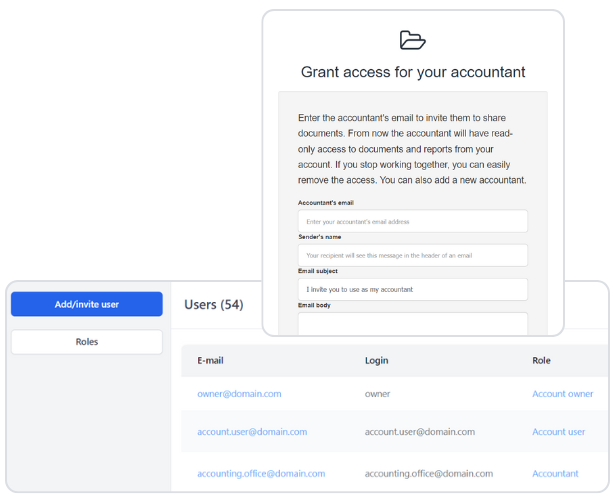Open the Accountant role link
Image resolution: width=615 pixels, height=500 pixels.
(555, 474)
